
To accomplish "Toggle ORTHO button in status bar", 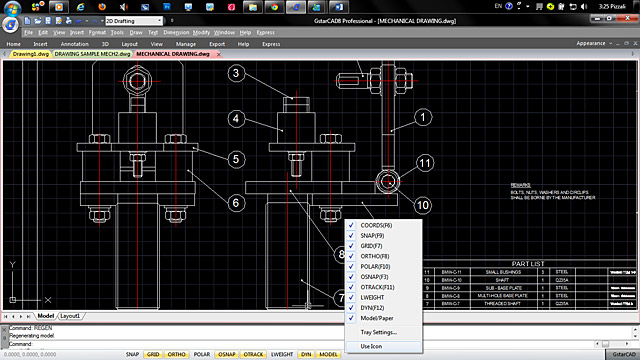I will click(x=176, y=354).
